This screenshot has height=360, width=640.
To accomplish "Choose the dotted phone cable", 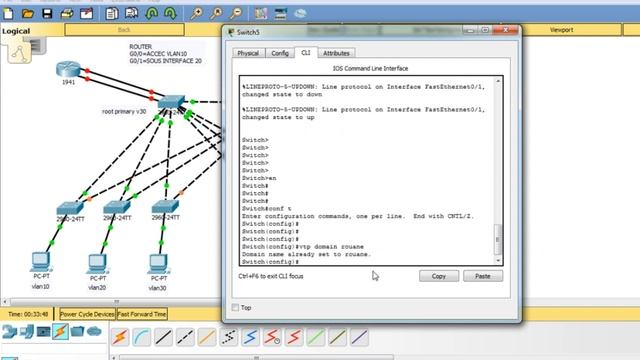I will 229,338.
